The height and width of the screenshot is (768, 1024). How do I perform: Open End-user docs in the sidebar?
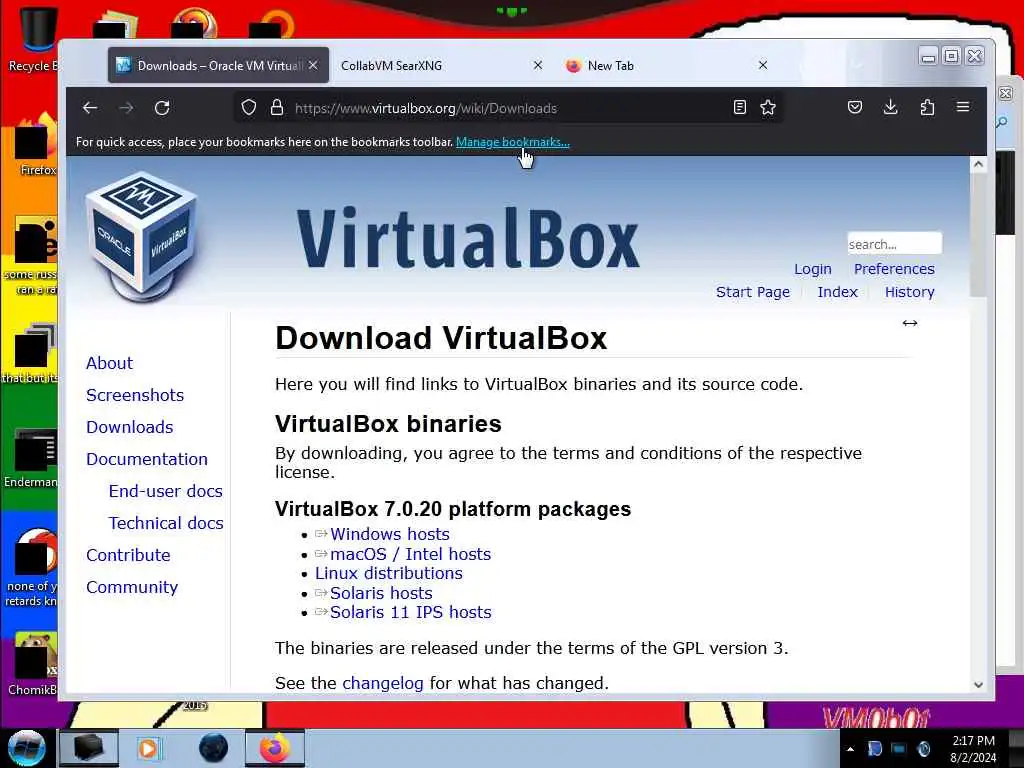pyautogui.click(x=166, y=491)
